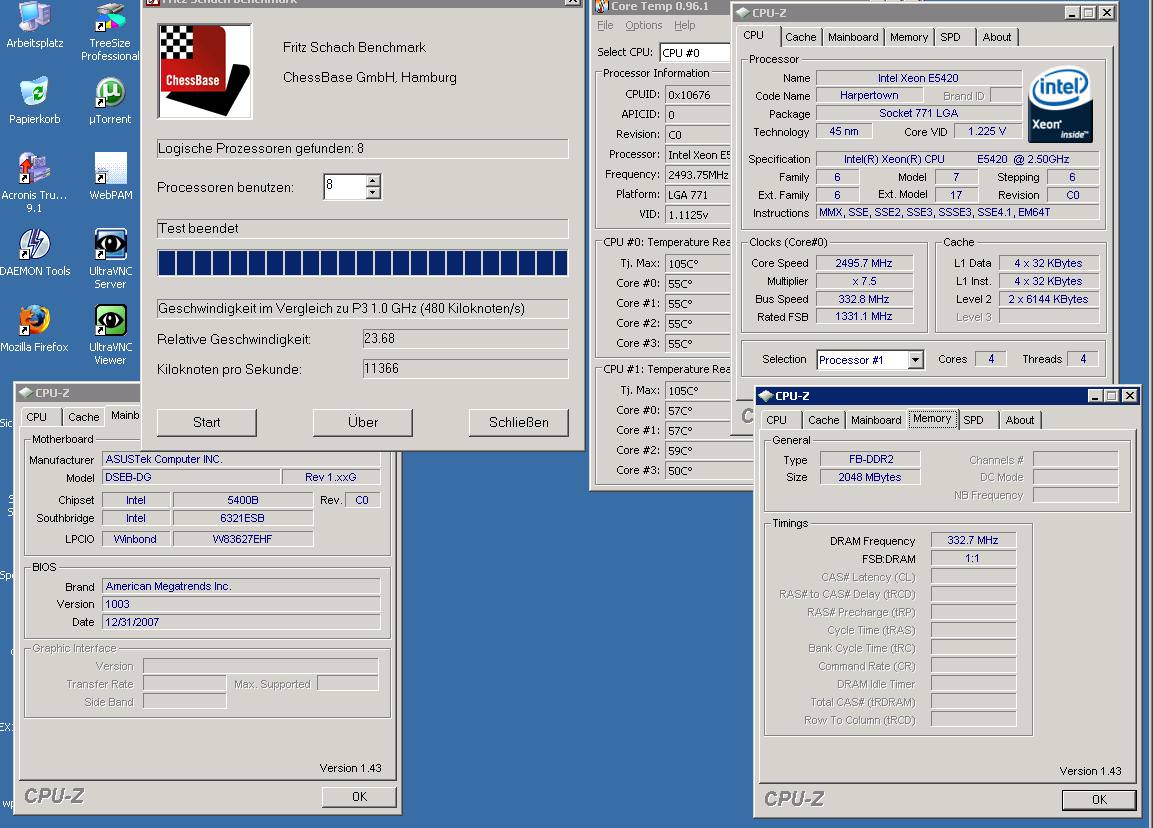Open the Arbeitsplatz desktop icon

coord(35,25)
